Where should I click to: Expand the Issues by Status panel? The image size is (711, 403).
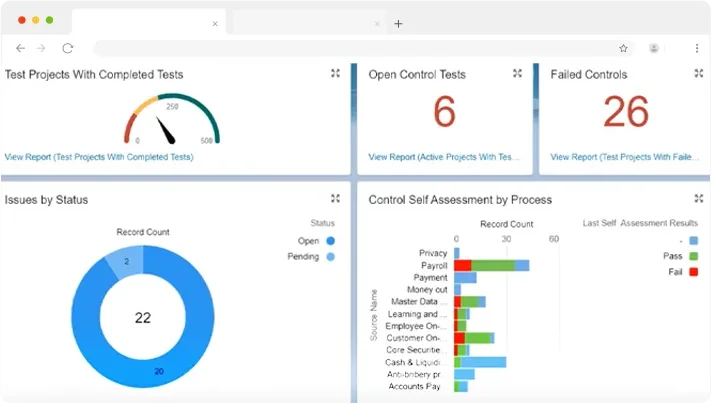[x=336, y=199]
